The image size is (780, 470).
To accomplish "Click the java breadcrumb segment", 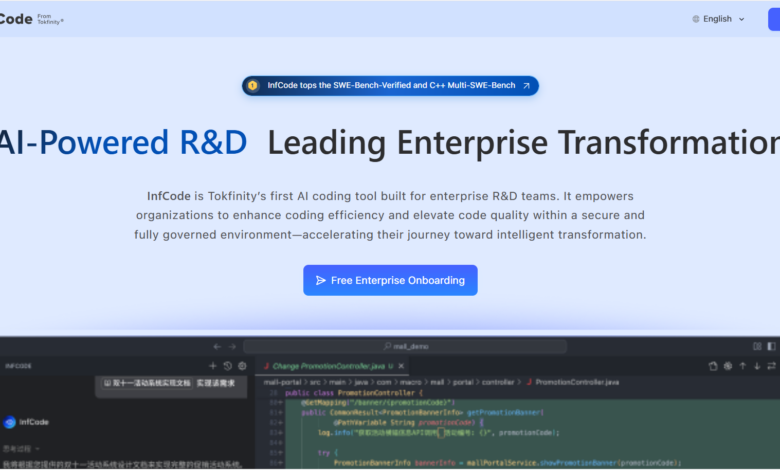I will (361, 382).
